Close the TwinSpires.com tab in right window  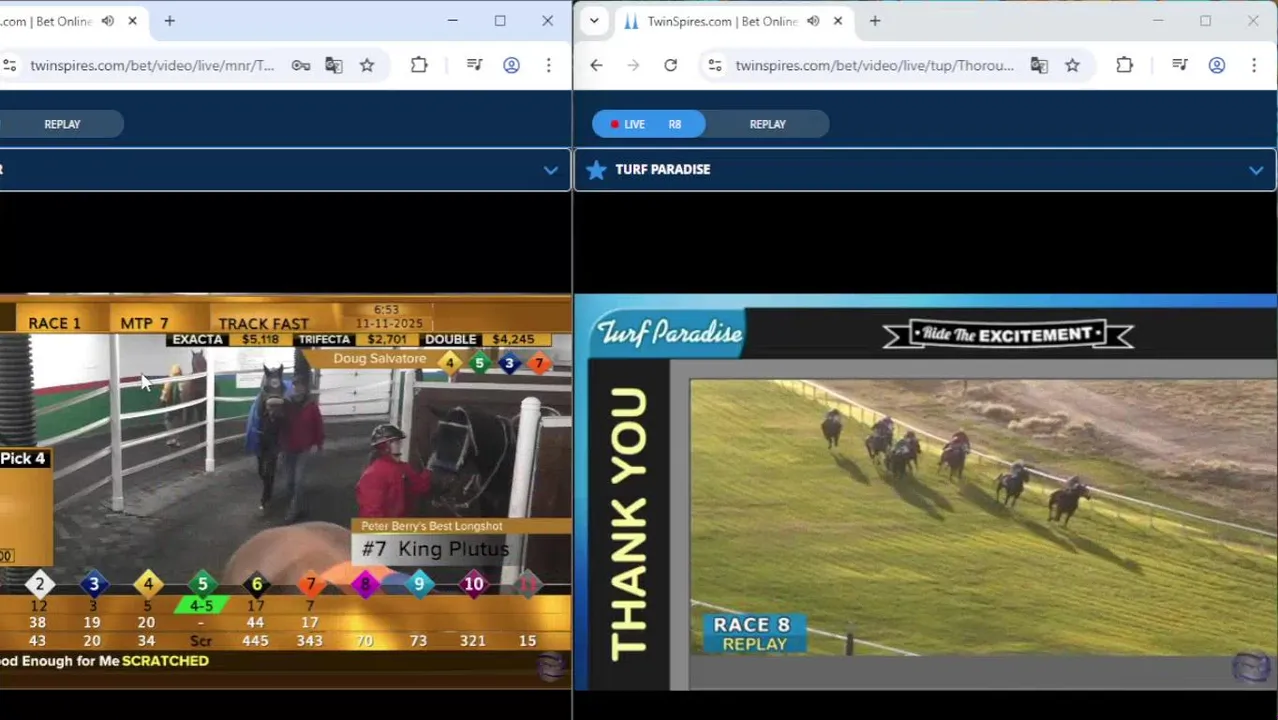[x=838, y=21]
